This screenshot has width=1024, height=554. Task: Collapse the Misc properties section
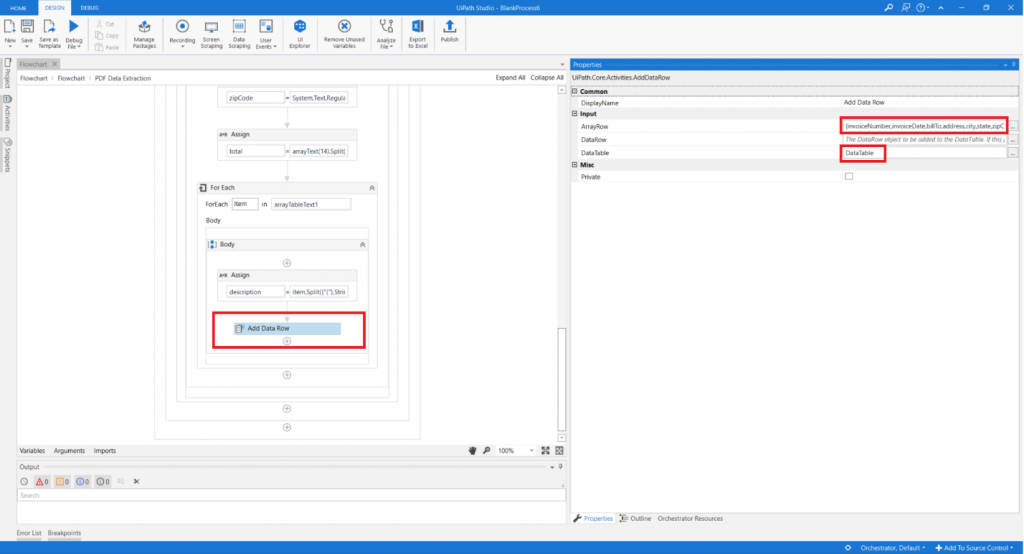pos(575,165)
